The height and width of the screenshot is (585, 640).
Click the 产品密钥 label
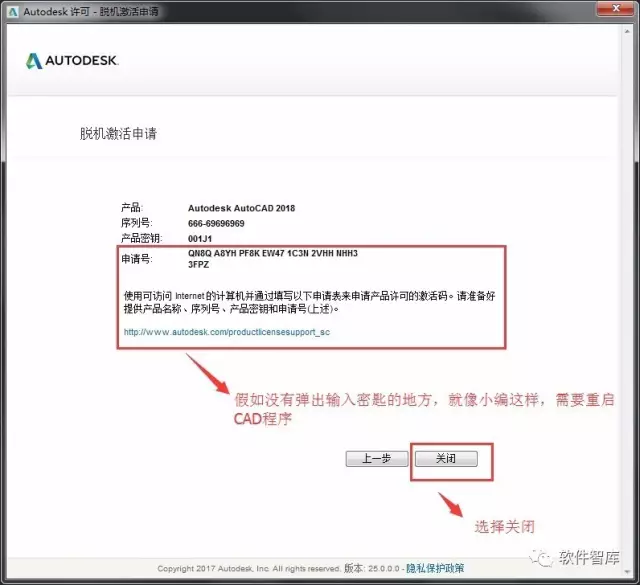click(141, 238)
